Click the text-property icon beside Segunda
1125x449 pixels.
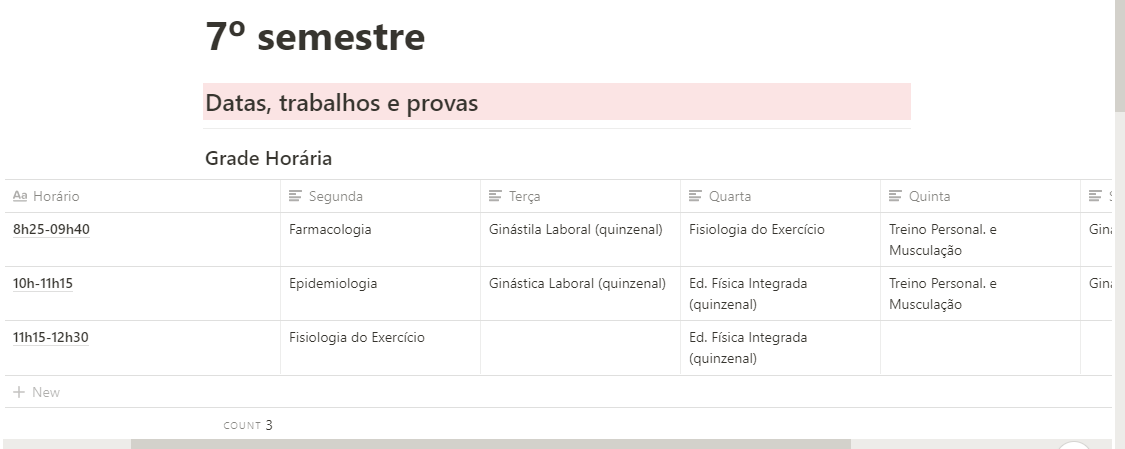(295, 196)
